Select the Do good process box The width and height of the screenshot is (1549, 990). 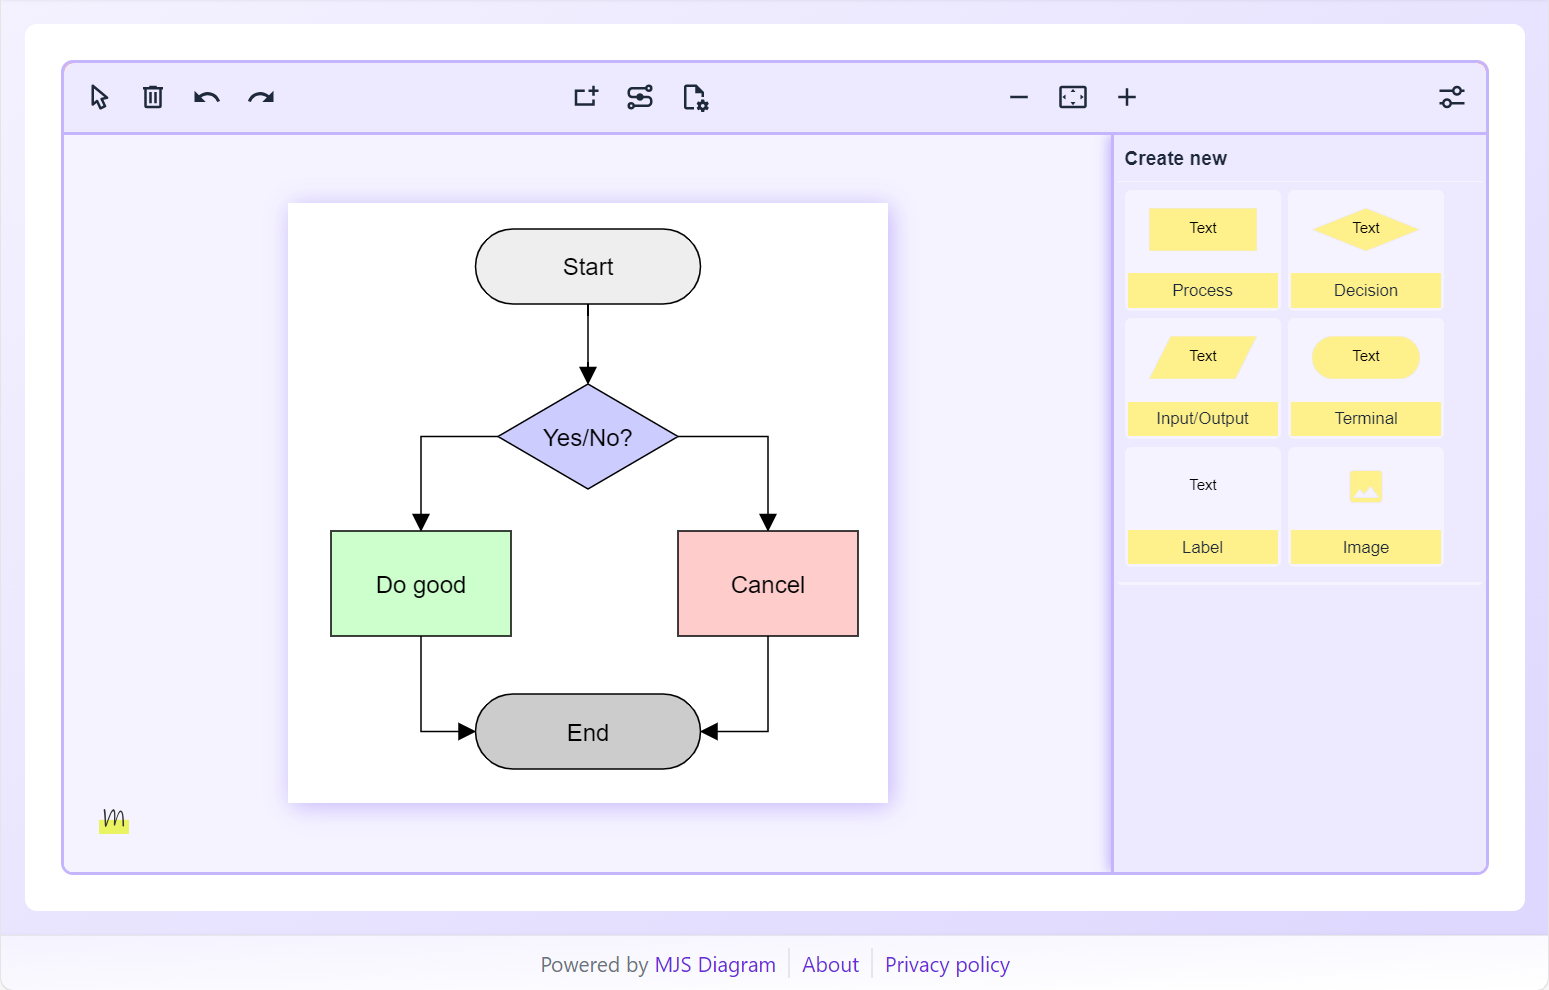(x=421, y=584)
